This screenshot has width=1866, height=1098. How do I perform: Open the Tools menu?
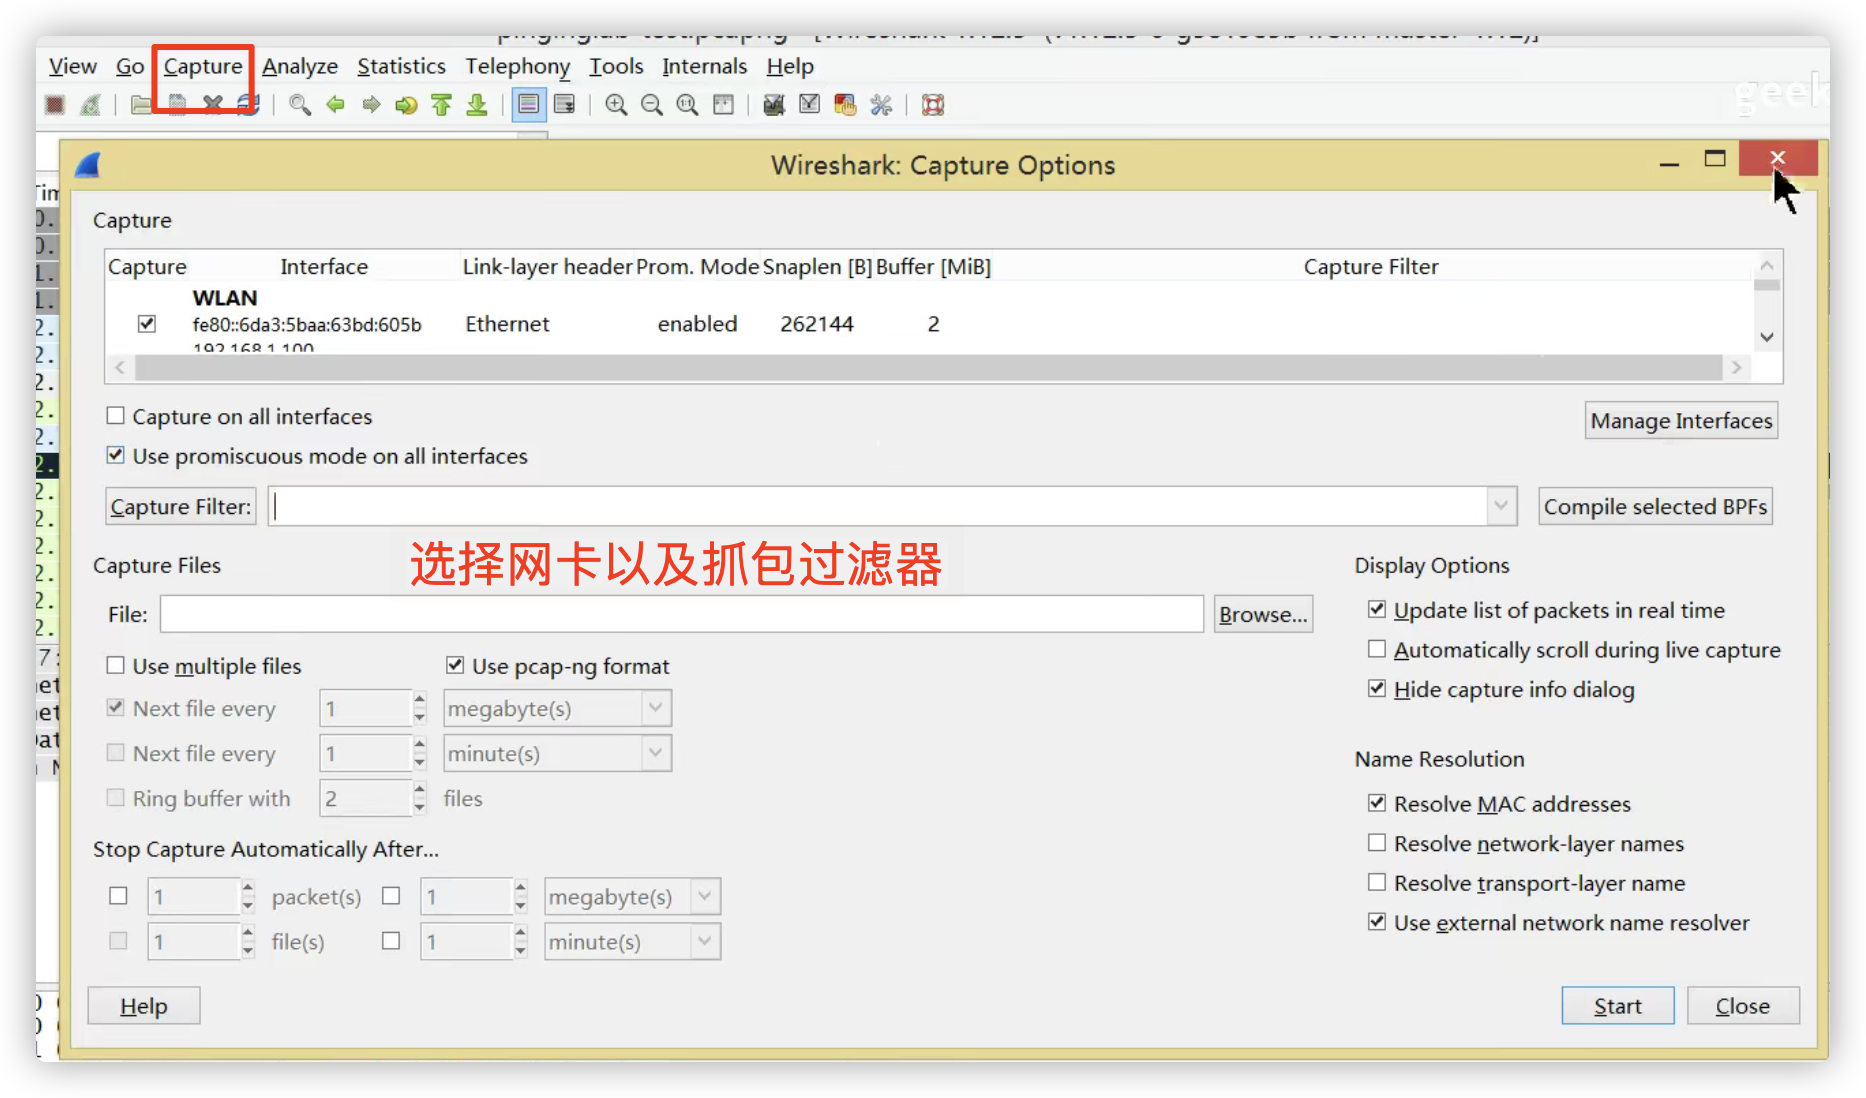coord(616,66)
